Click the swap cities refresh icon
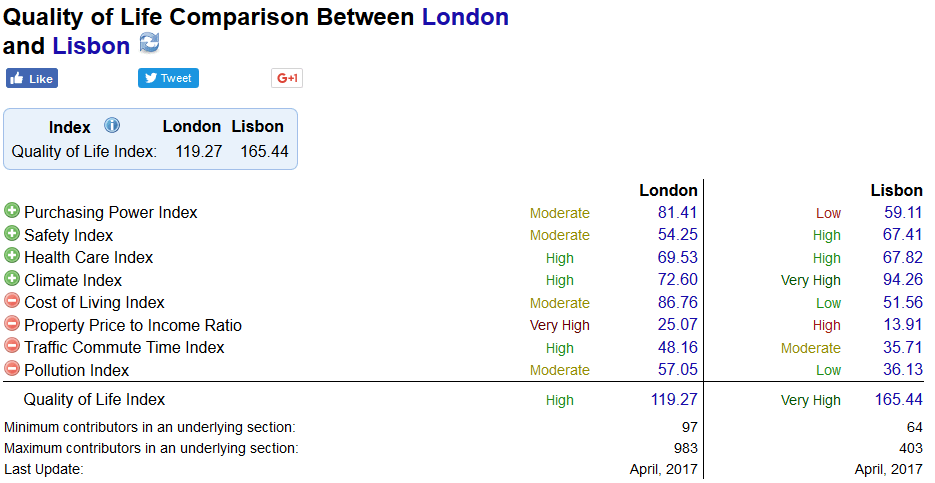The height and width of the screenshot is (483, 935). click(149, 43)
